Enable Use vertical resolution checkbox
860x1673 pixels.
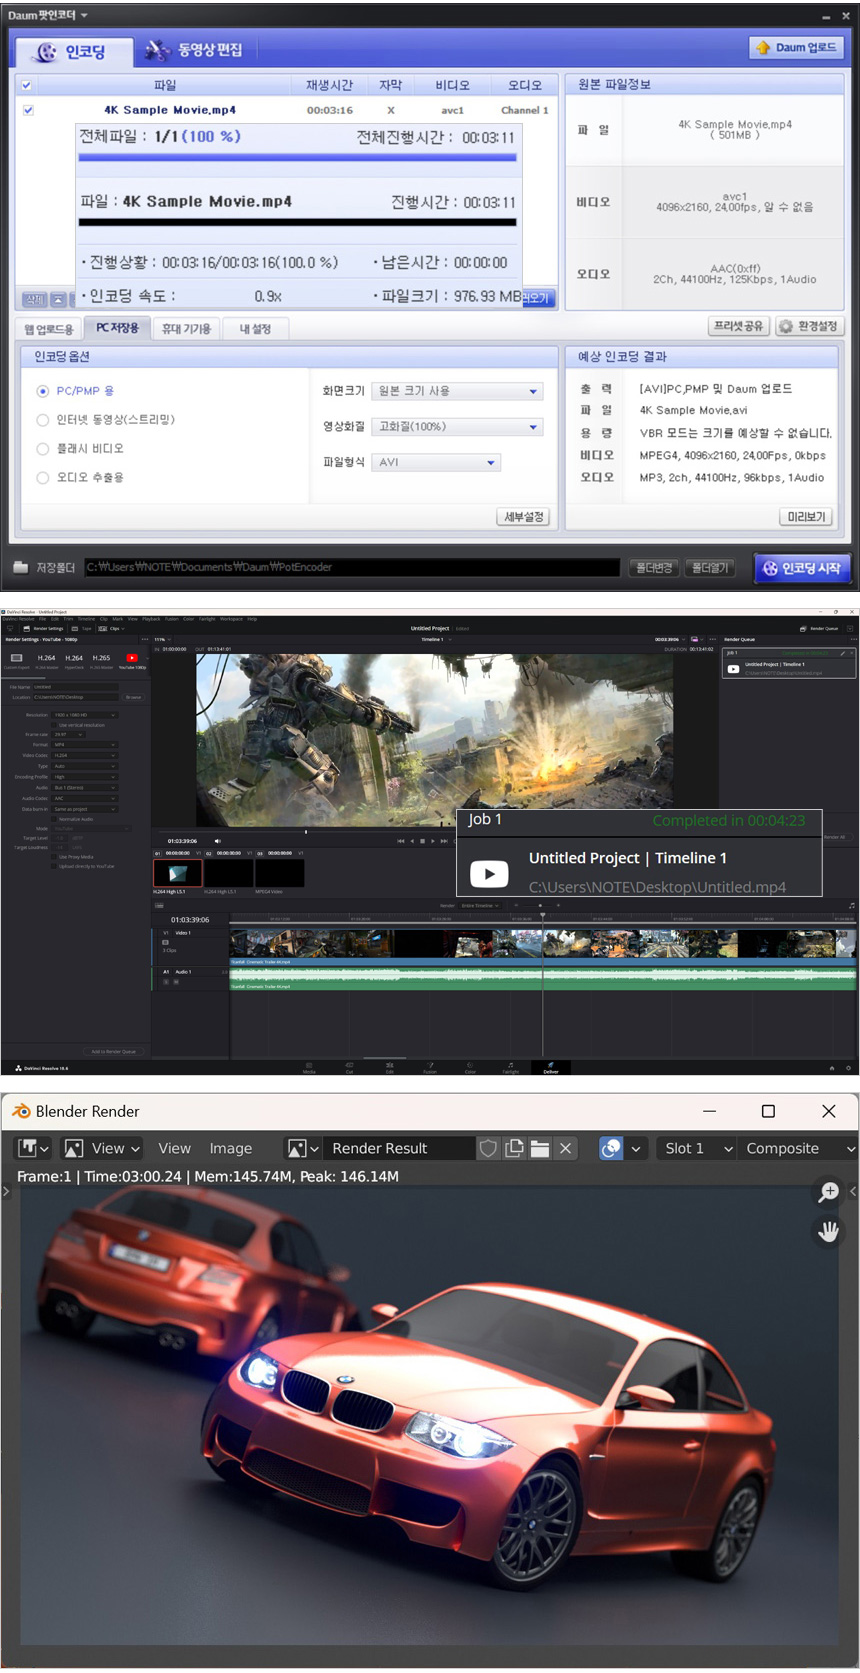(53, 725)
